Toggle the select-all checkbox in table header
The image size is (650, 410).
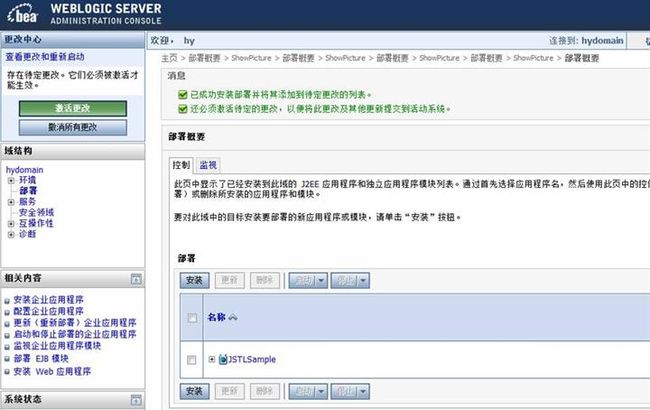coord(192,318)
